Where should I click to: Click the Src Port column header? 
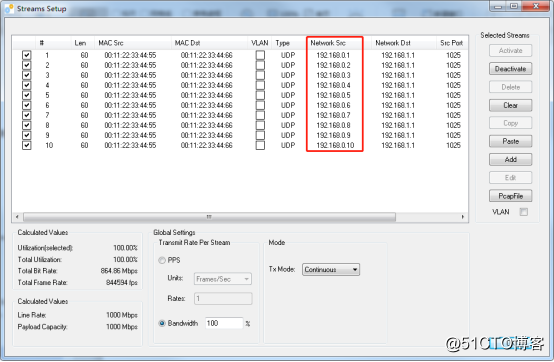[452, 43]
